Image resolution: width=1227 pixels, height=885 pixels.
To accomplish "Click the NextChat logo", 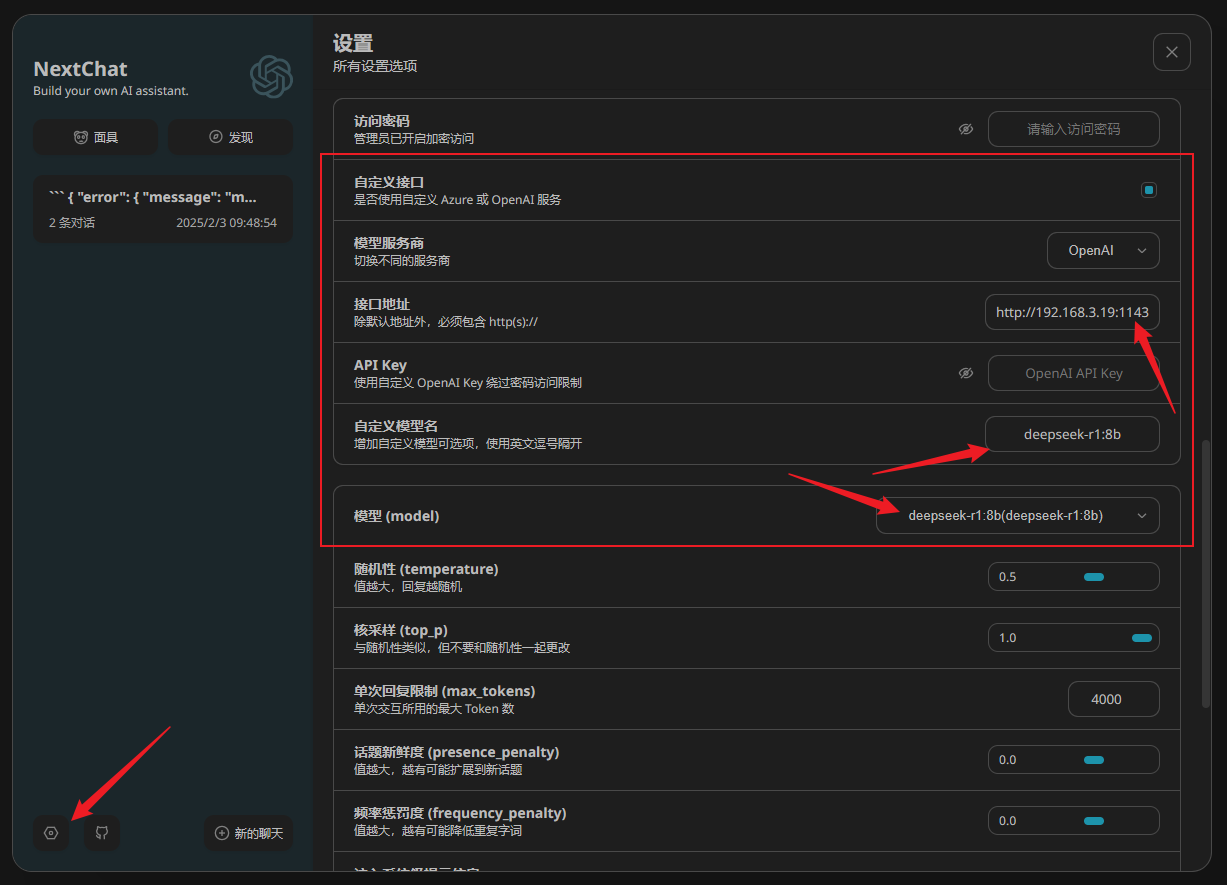I will pyautogui.click(x=271, y=77).
